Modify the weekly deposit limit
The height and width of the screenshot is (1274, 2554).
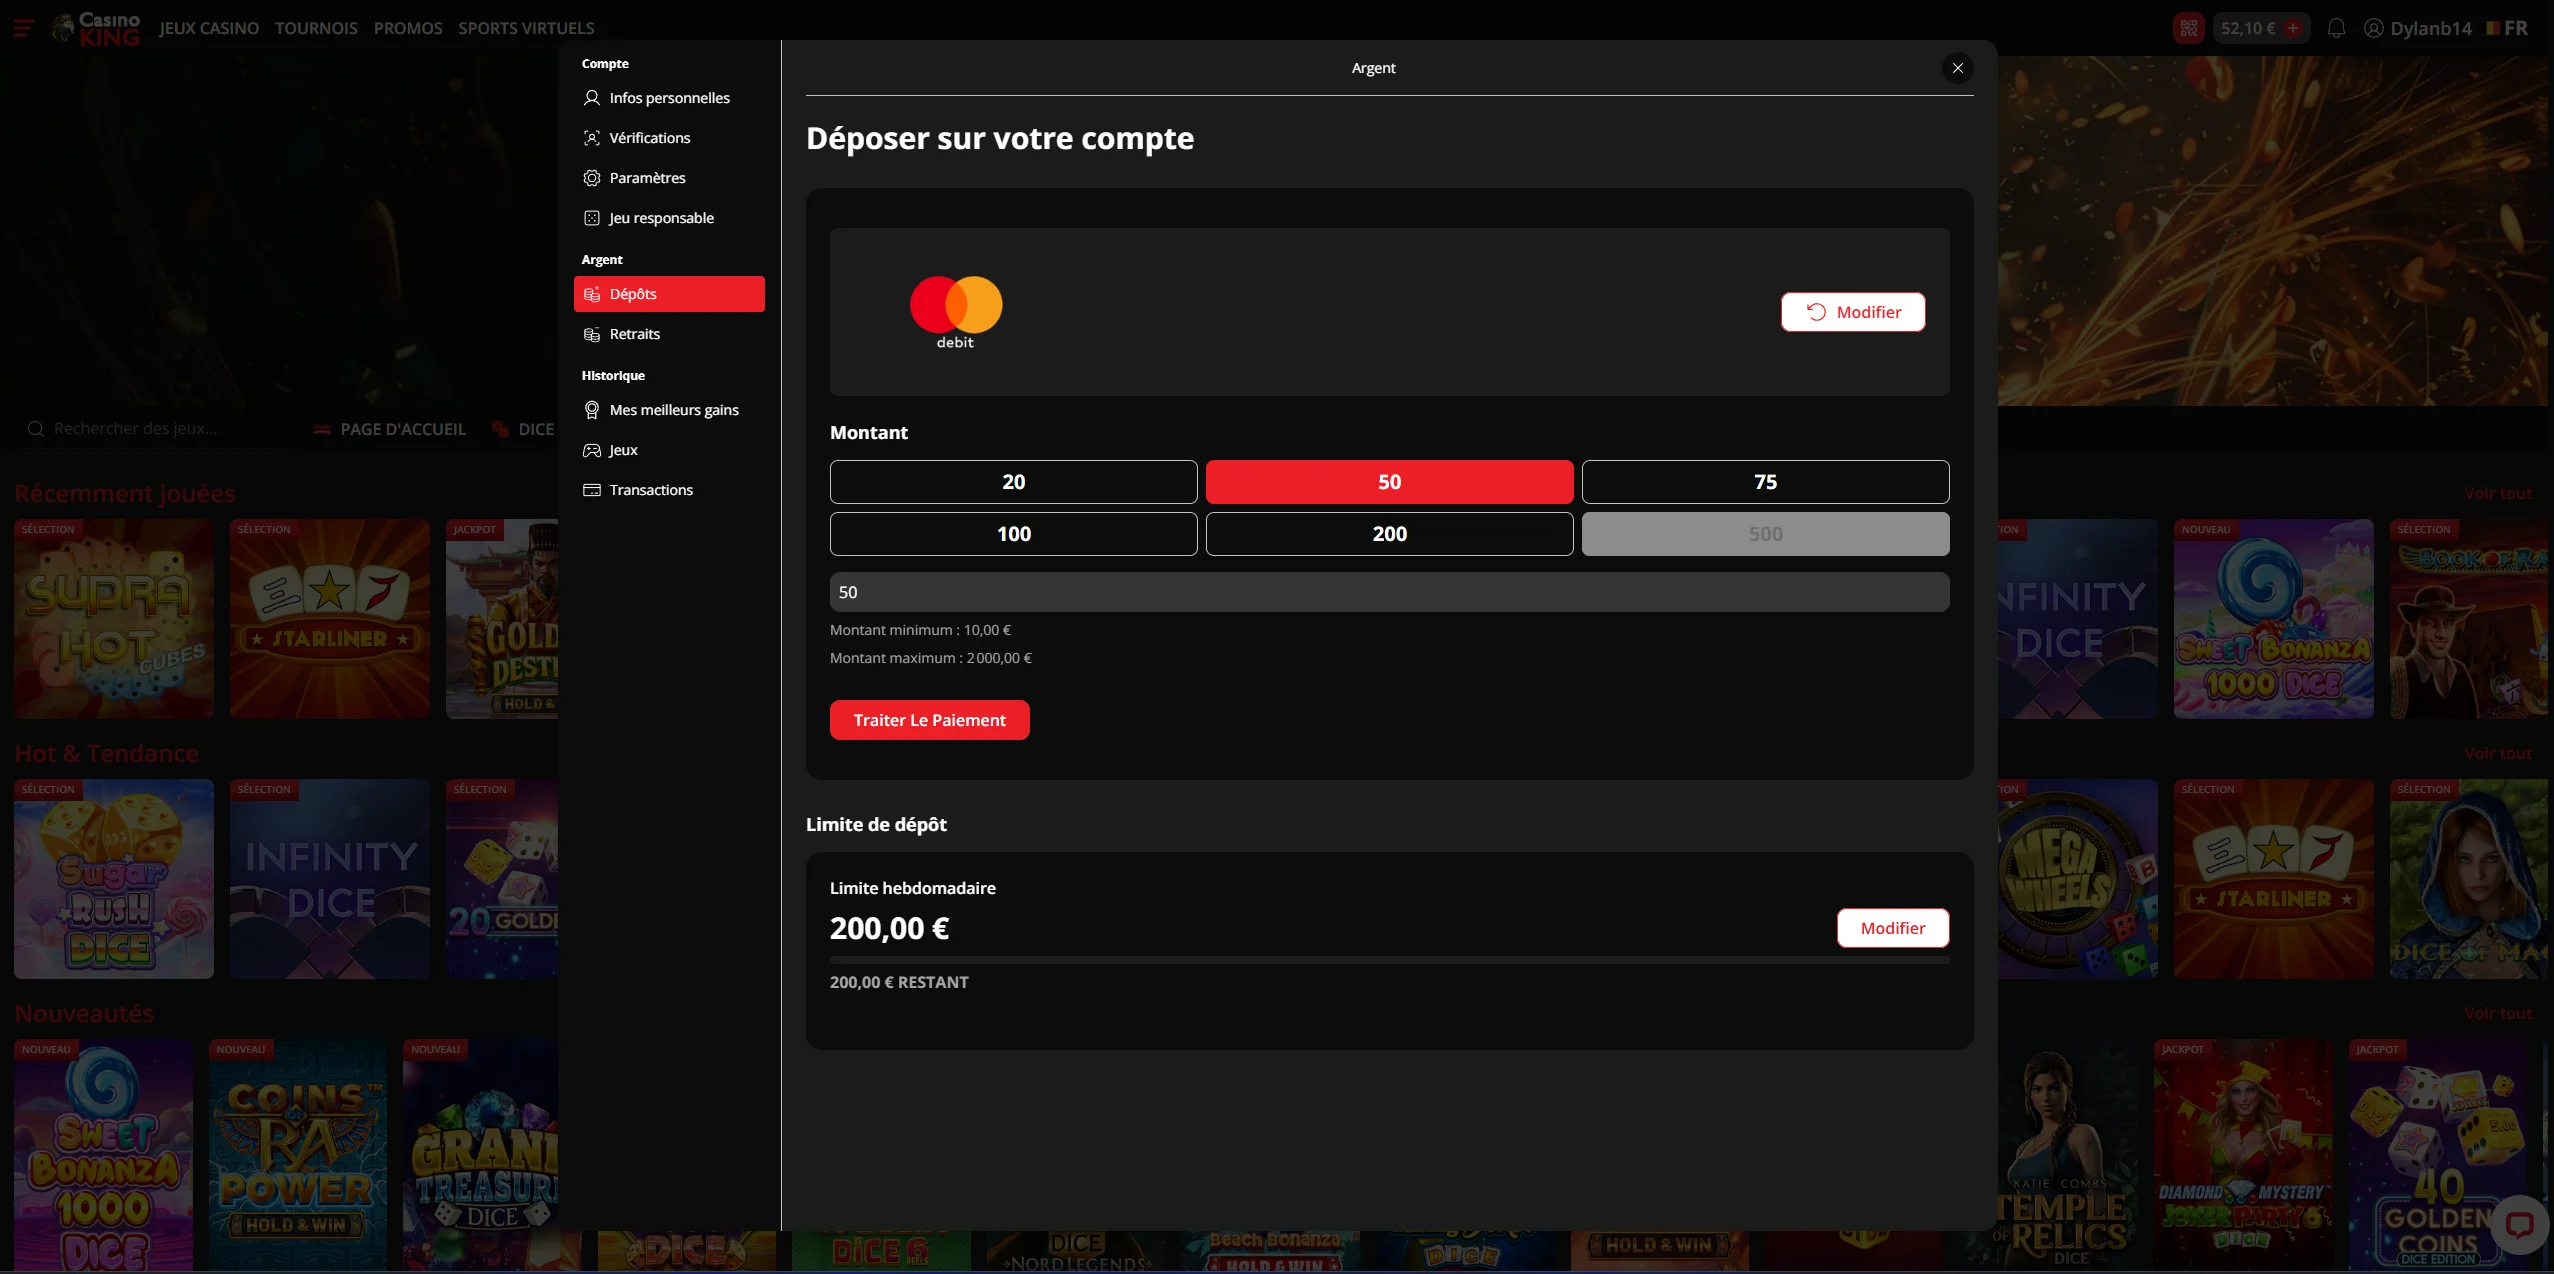point(1892,928)
